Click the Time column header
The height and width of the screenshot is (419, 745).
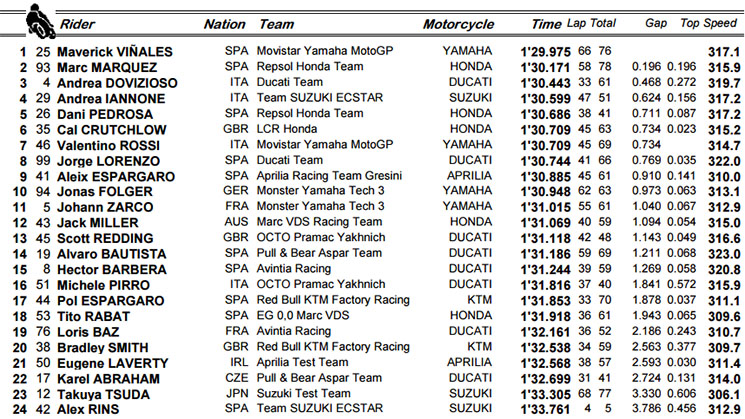[x=546, y=24]
